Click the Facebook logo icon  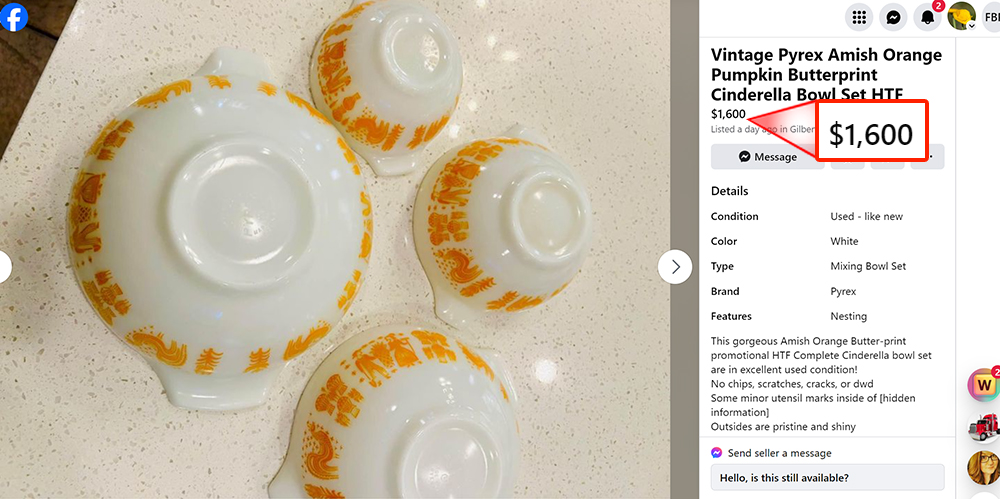click(15, 17)
